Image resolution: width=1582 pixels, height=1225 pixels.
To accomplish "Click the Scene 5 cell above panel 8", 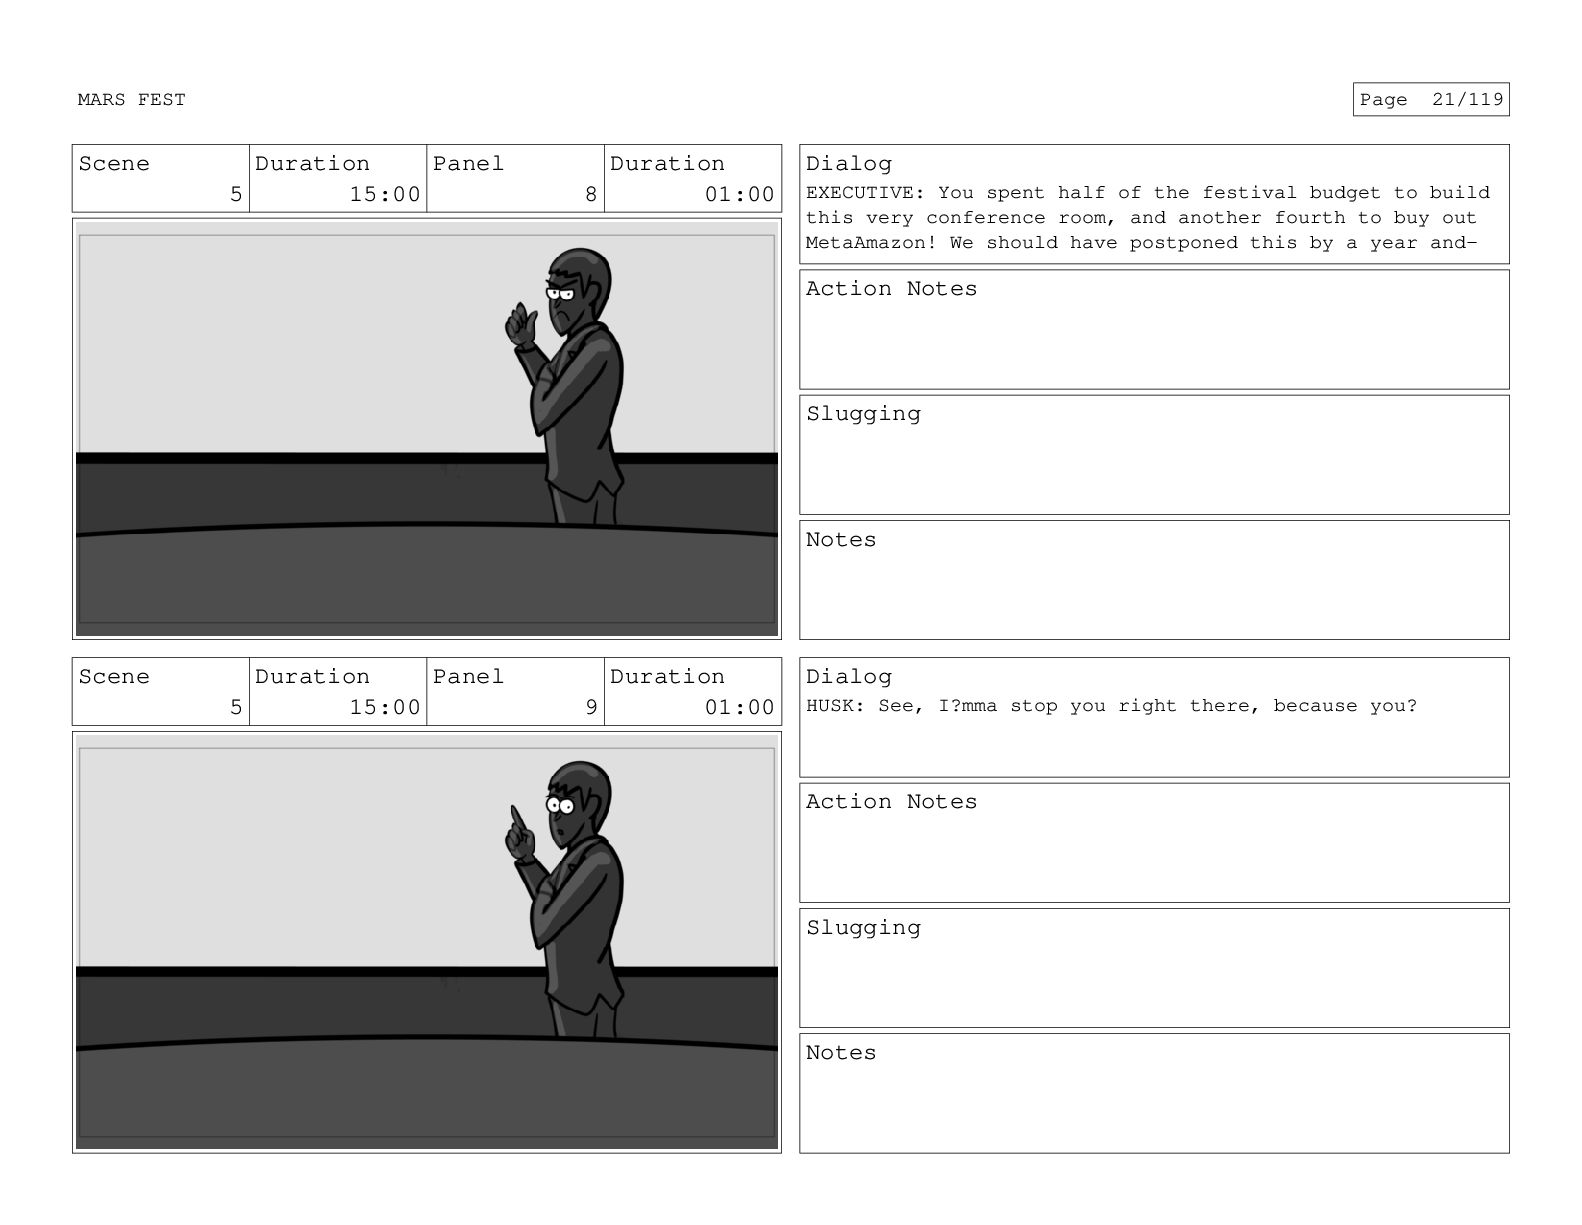I will (x=160, y=179).
